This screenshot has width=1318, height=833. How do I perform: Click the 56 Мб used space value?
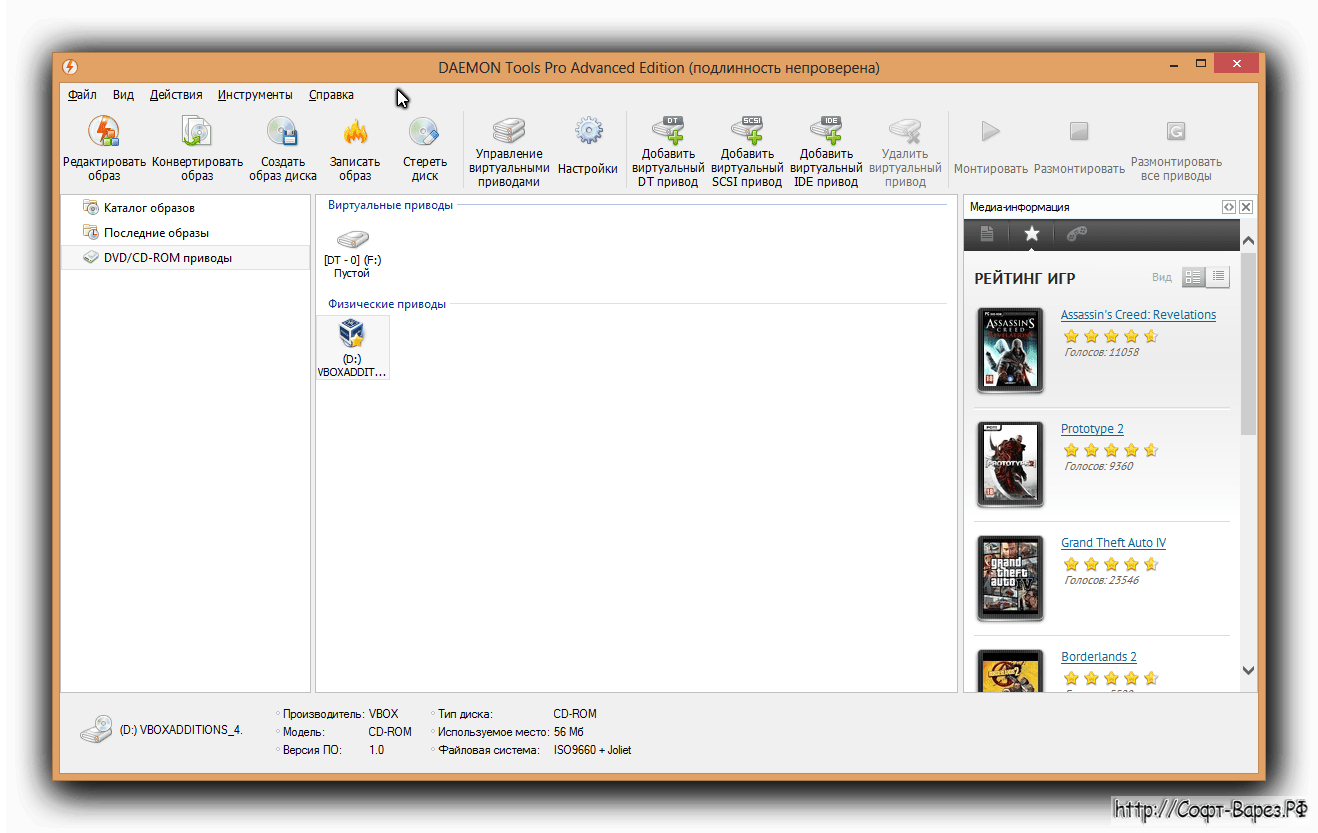click(x=568, y=732)
